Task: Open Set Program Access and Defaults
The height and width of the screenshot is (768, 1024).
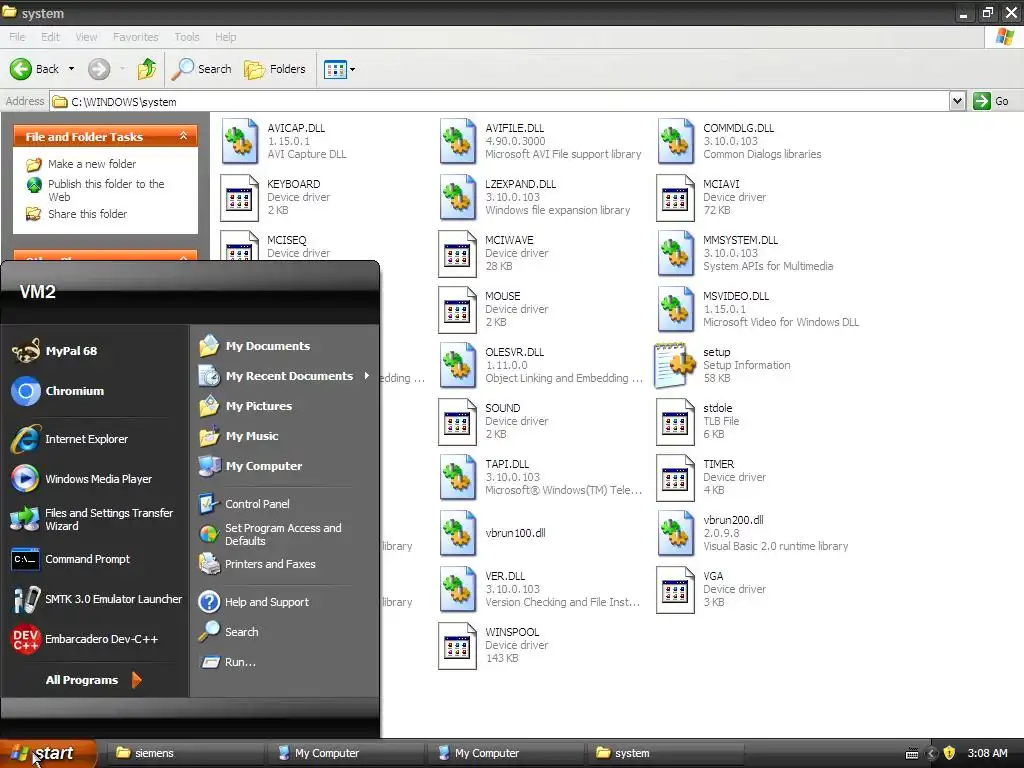Action: pos(270,534)
